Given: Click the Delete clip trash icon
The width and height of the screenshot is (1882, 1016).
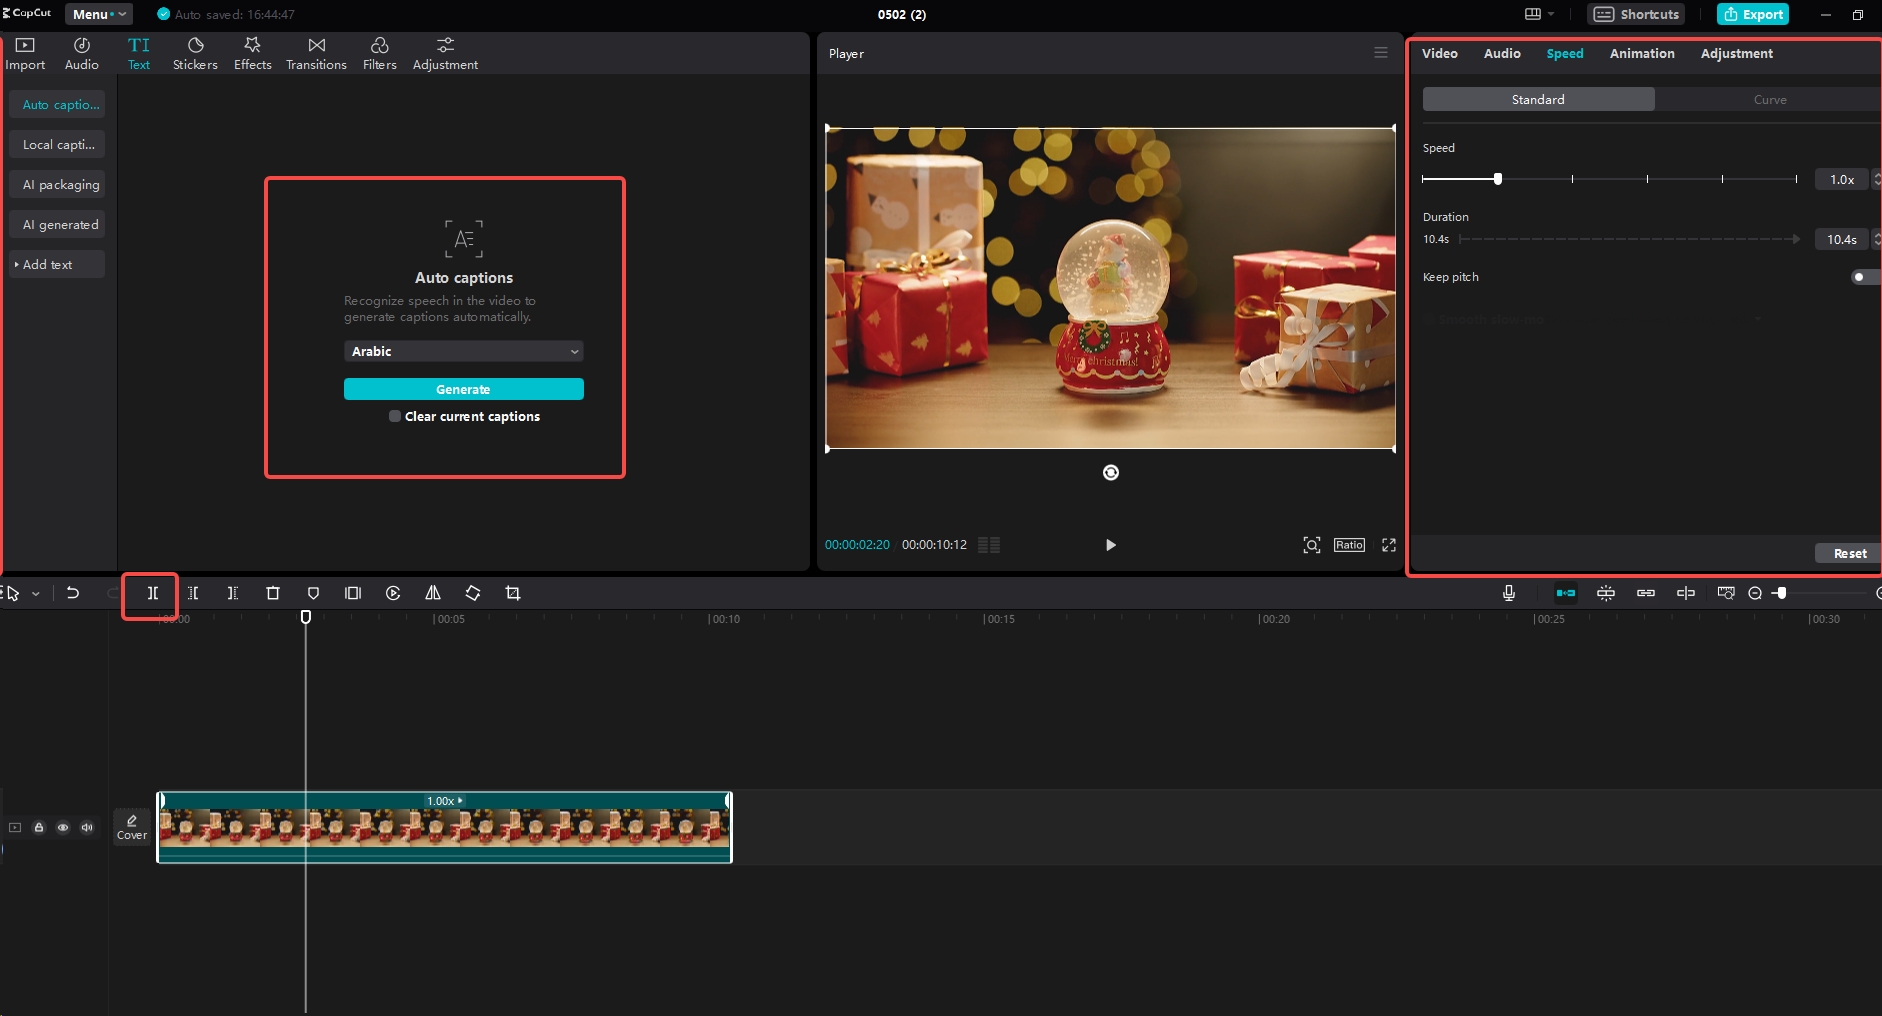Looking at the screenshot, I should point(273,593).
